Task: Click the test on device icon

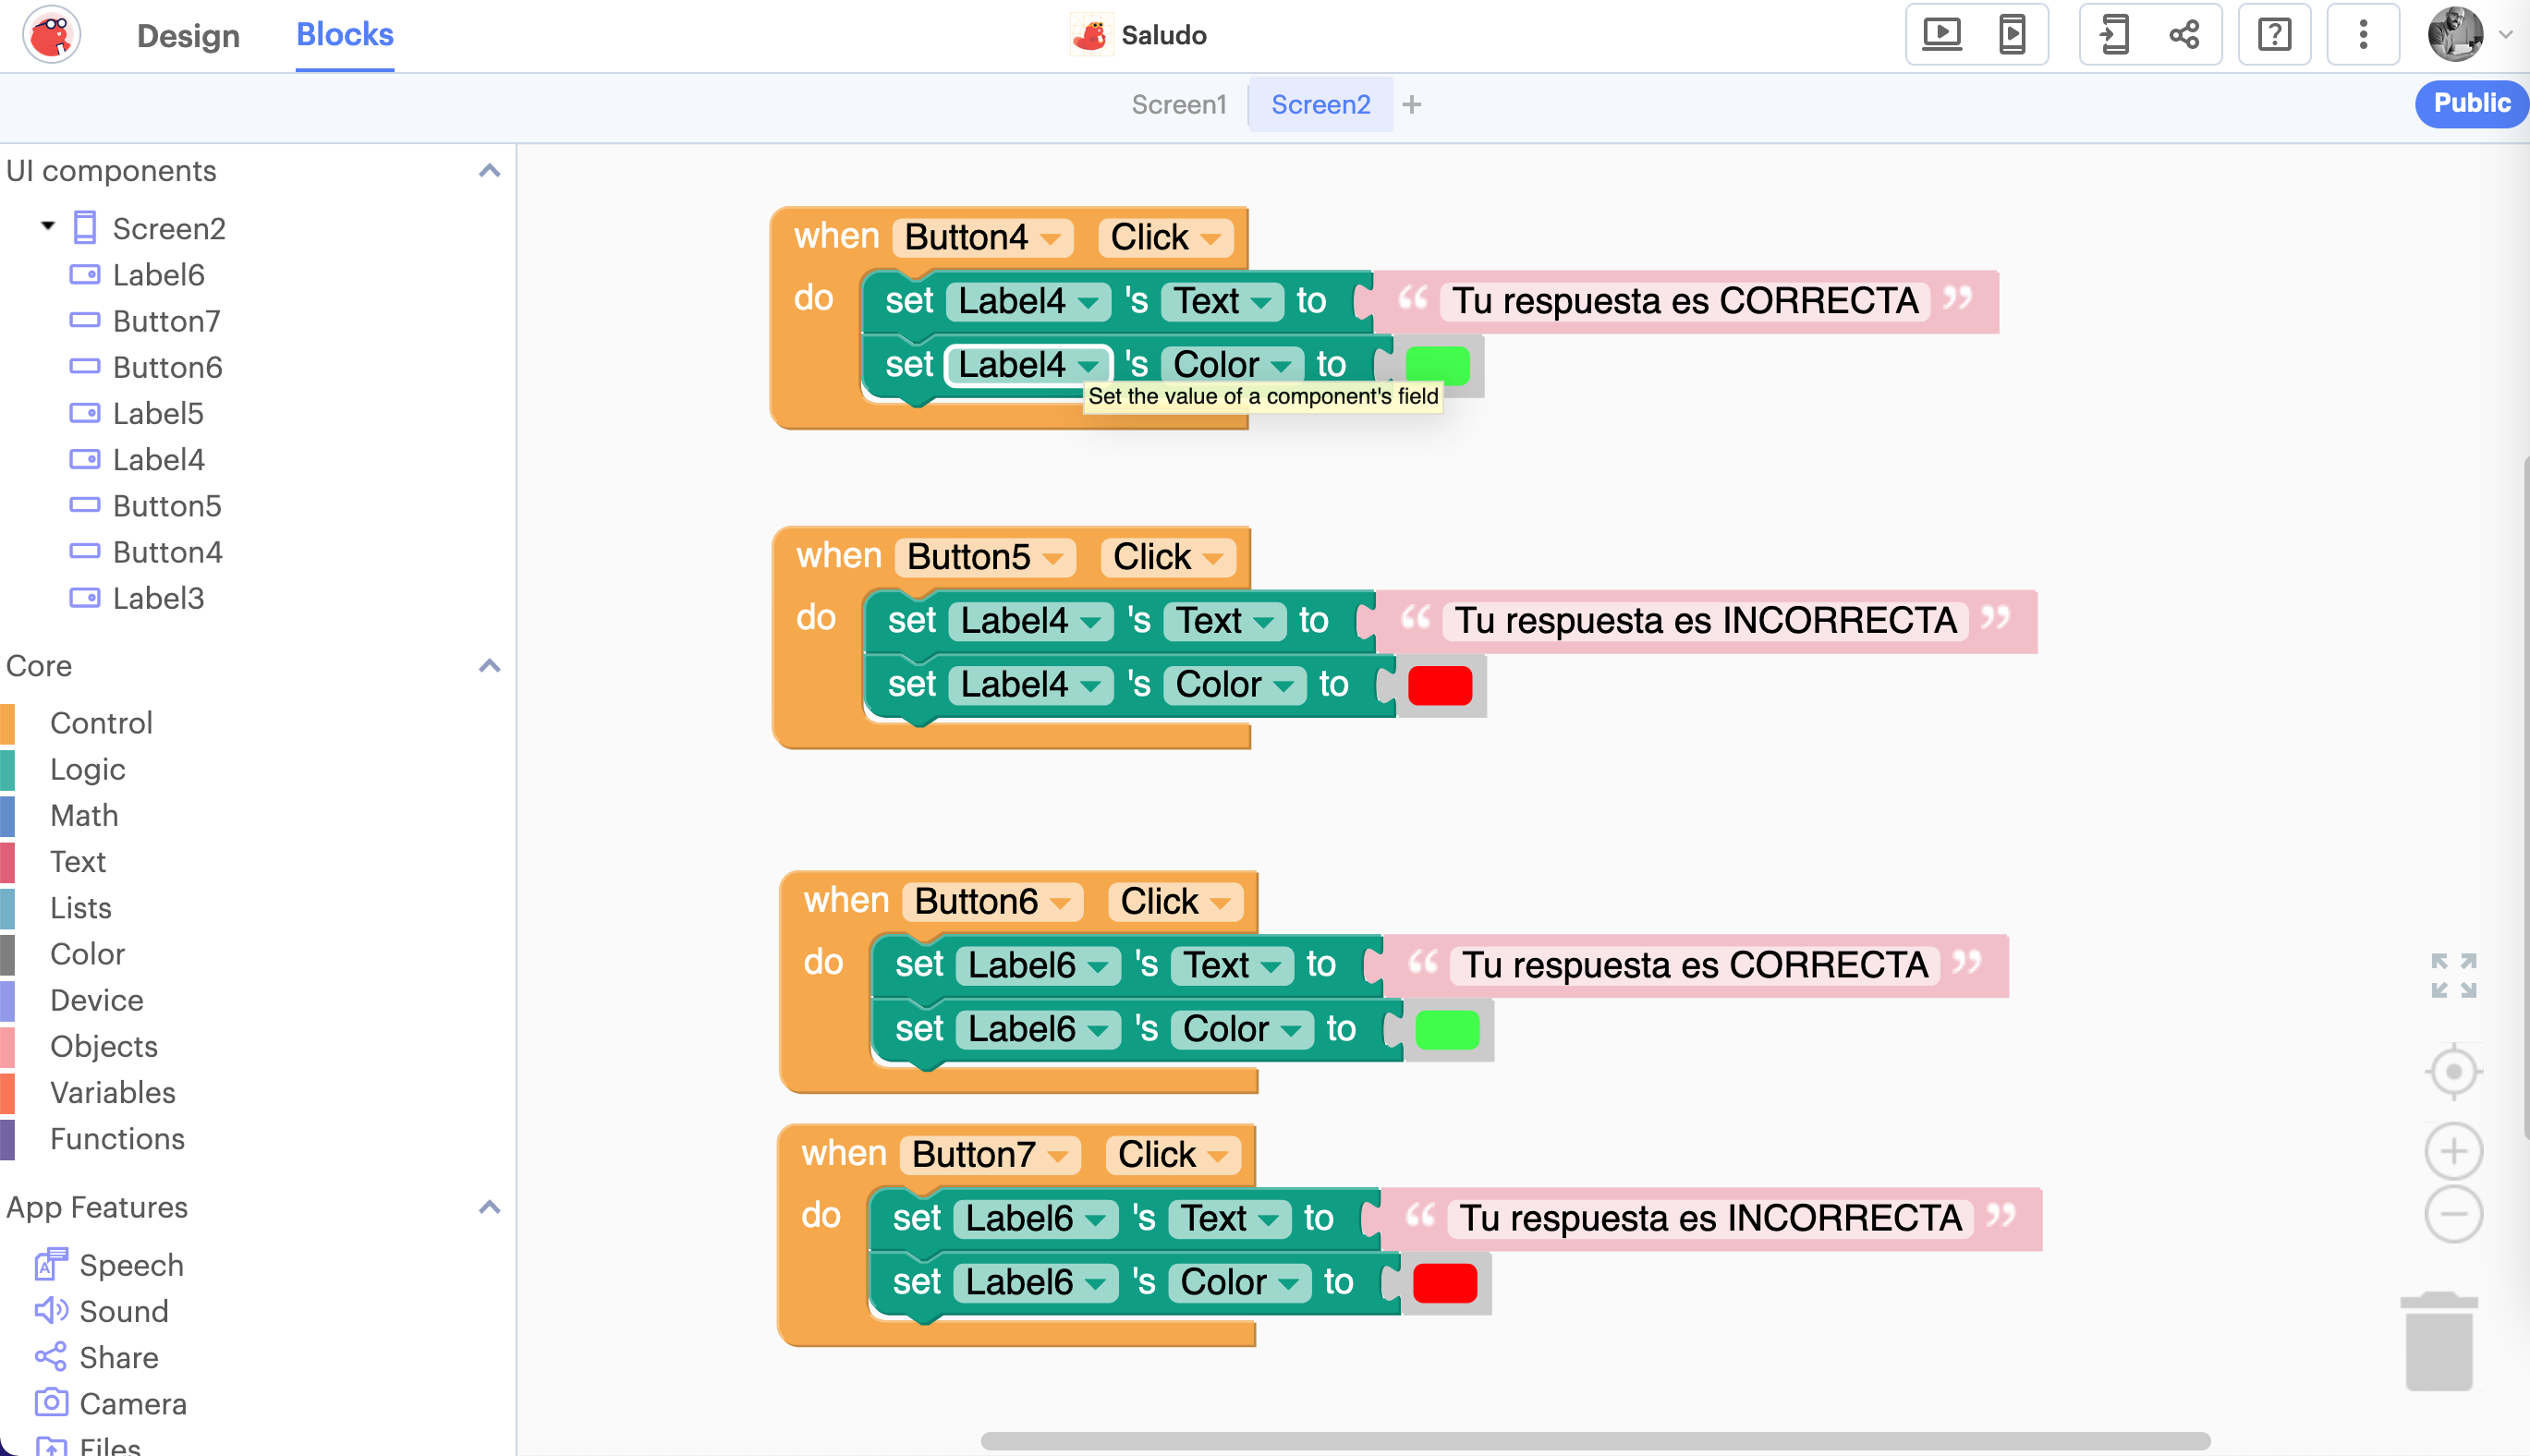Action: (x=2012, y=35)
